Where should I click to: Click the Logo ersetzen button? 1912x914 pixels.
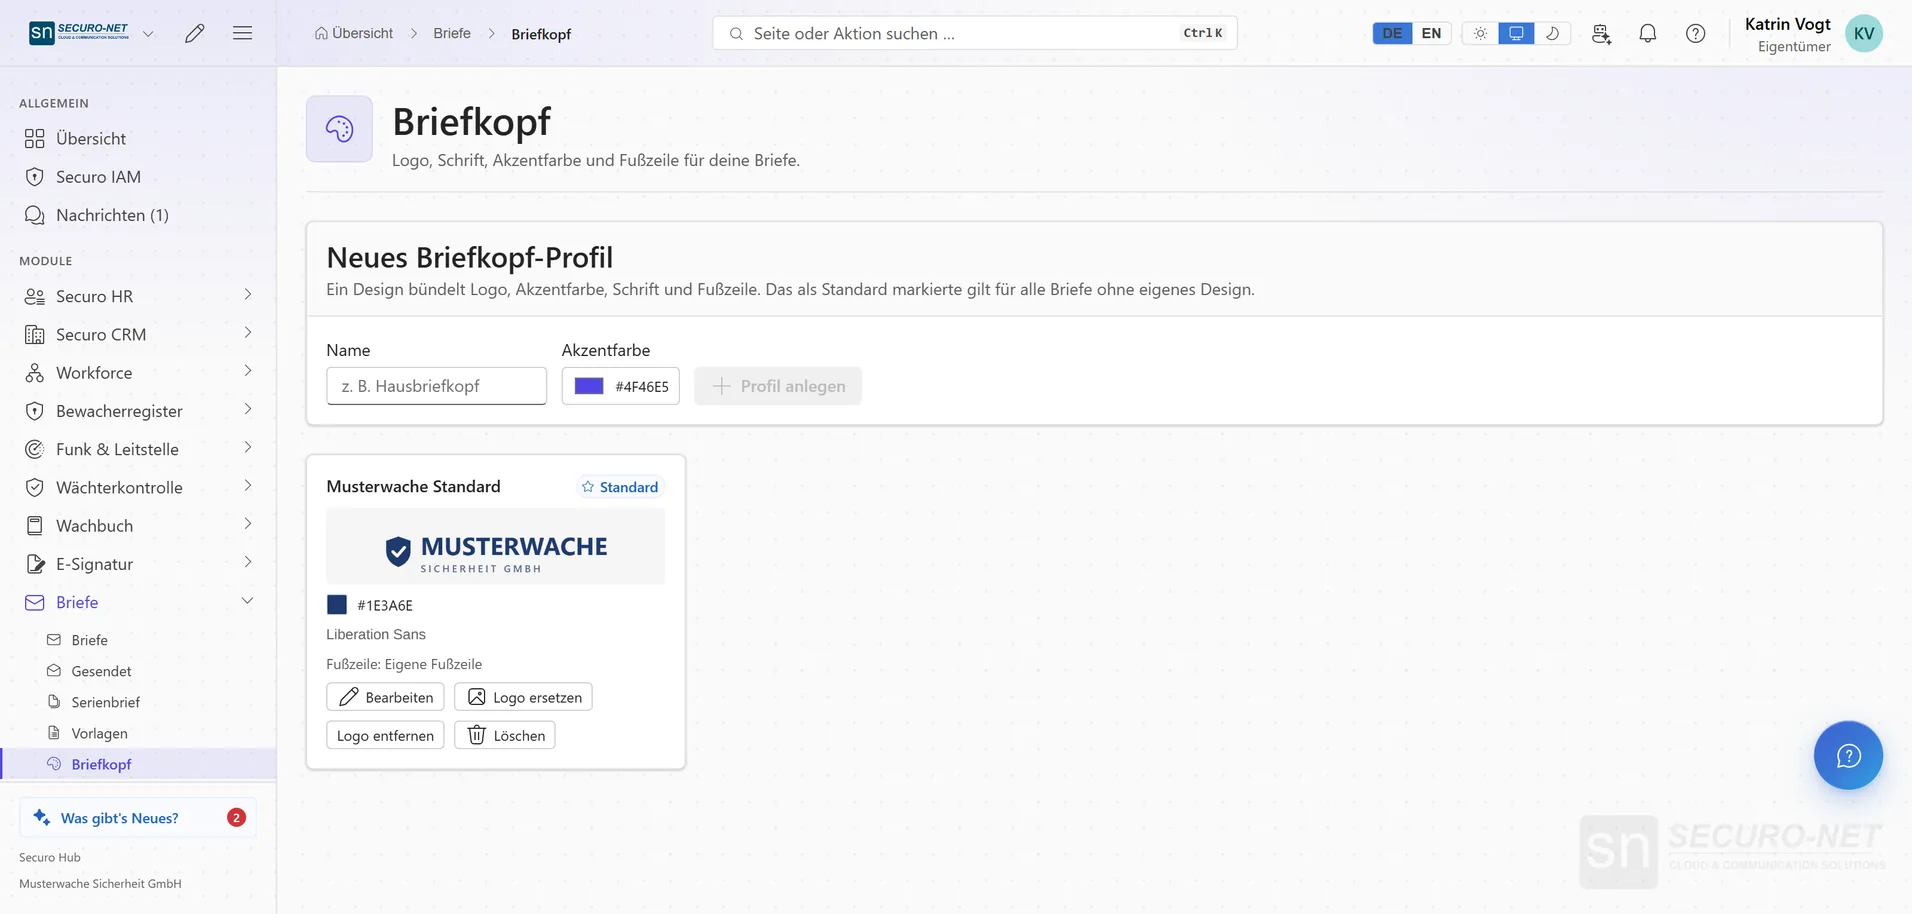[x=523, y=697]
